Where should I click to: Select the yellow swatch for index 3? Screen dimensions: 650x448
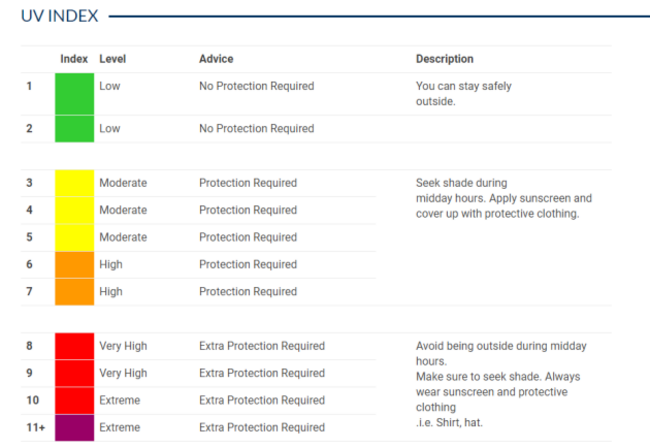pyautogui.click(x=75, y=183)
